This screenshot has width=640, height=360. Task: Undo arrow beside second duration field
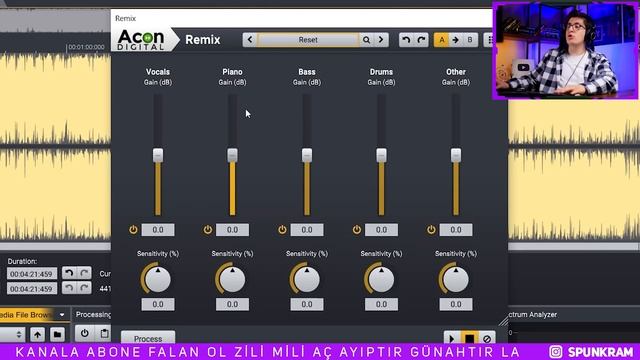click(69, 288)
